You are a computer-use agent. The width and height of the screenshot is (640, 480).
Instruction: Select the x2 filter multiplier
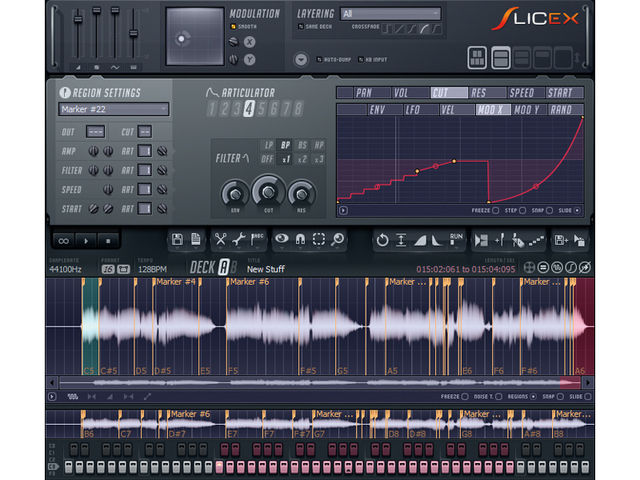click(302, 159)
